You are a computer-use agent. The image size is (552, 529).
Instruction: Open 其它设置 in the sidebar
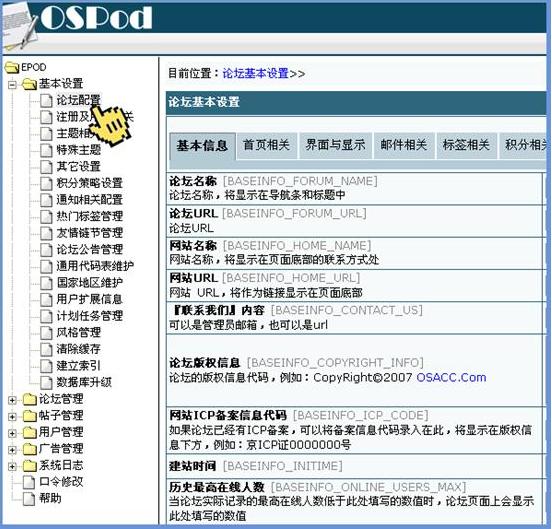click(79, 167)
